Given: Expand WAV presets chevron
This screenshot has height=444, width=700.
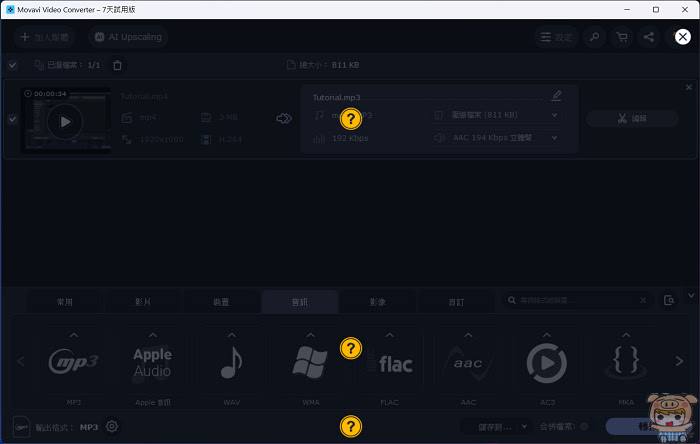Looking at the screenshot, I should tap(232, 335).
